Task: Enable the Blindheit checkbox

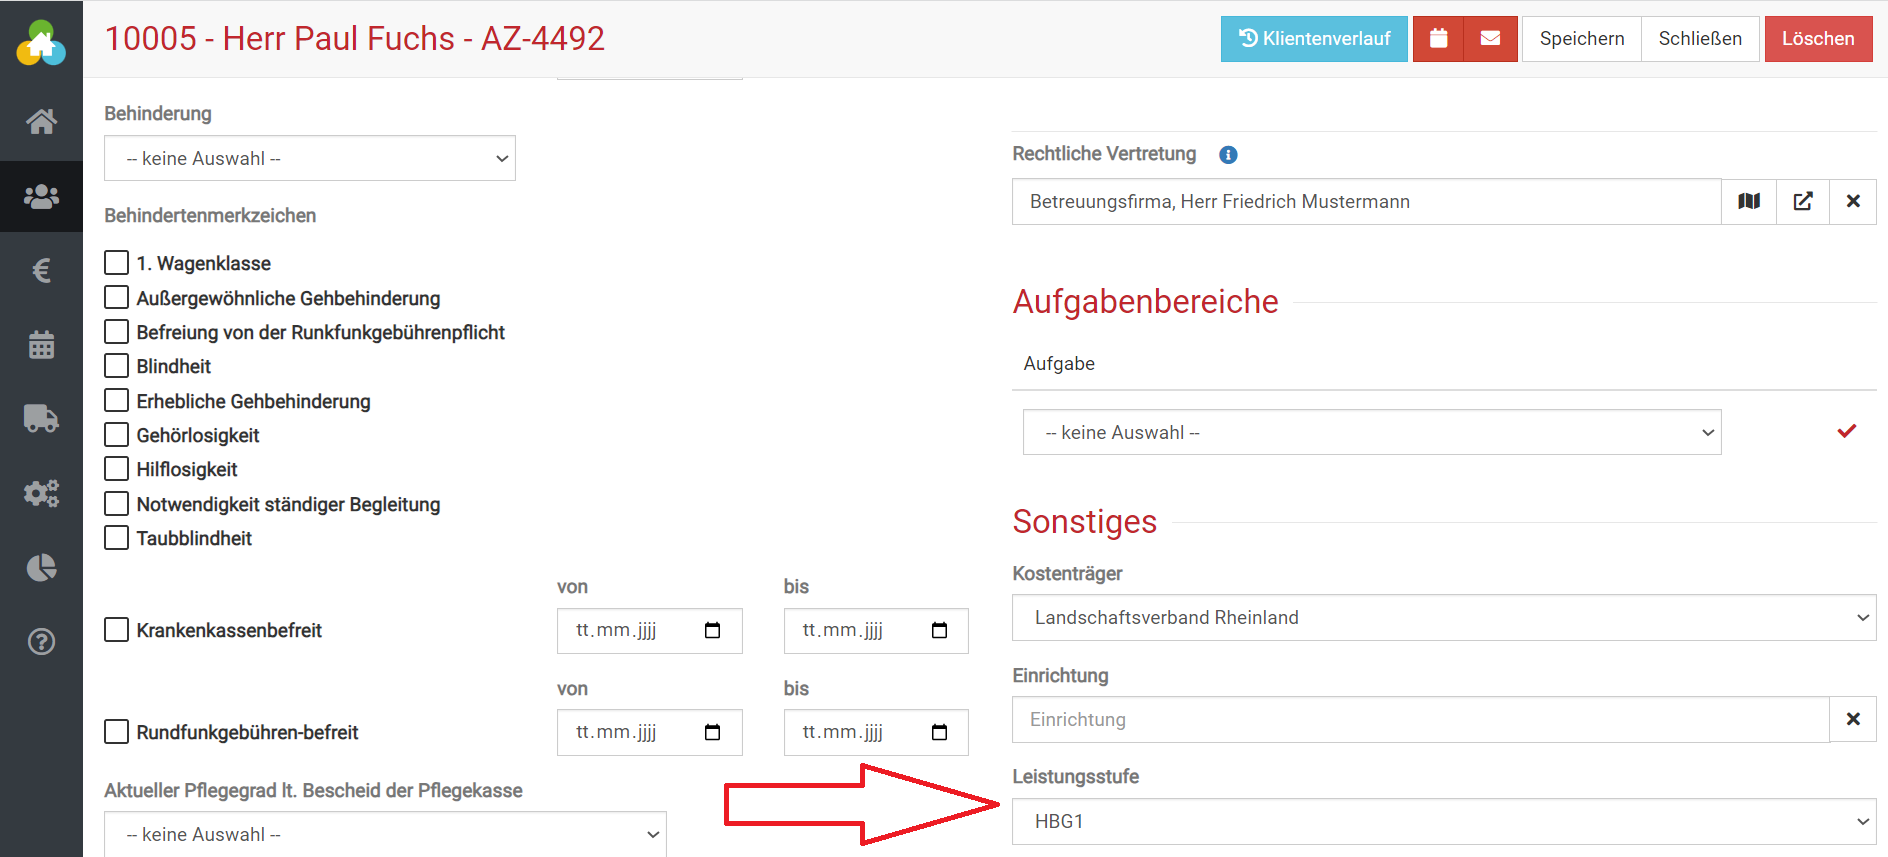Action: point(117,366)
